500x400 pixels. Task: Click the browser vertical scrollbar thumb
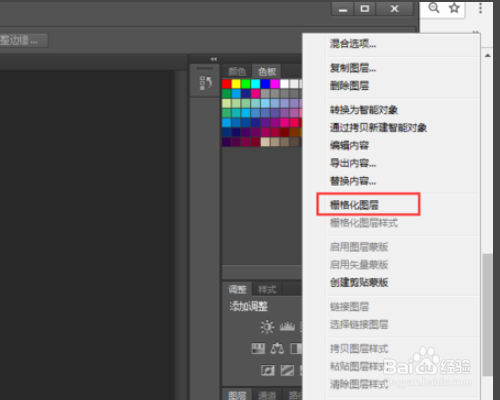pyautogui.click(x=488, y=315)
